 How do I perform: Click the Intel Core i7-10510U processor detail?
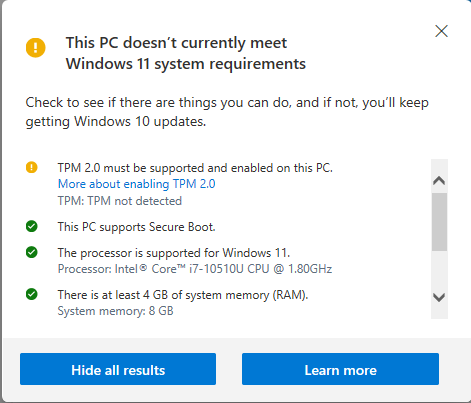coord(195,269)
